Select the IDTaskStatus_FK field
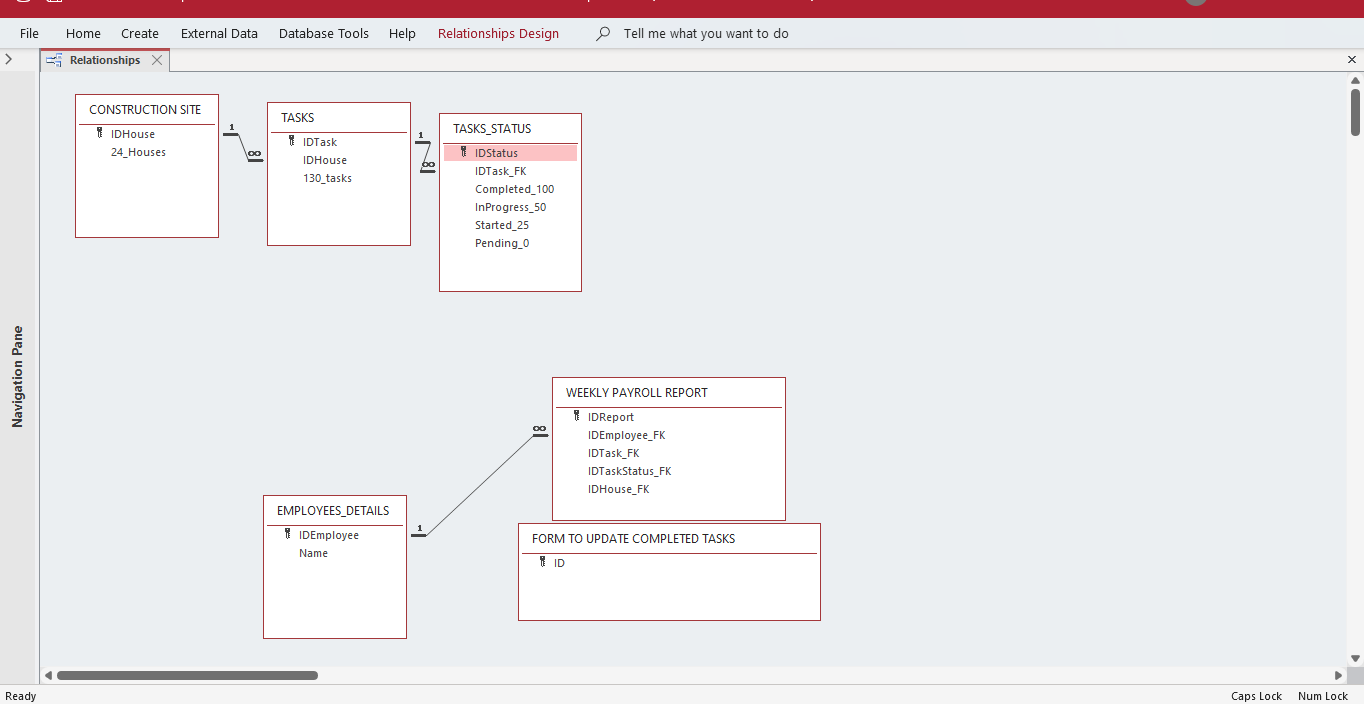Screen dimensions: 1364x704 click(630, 471)
